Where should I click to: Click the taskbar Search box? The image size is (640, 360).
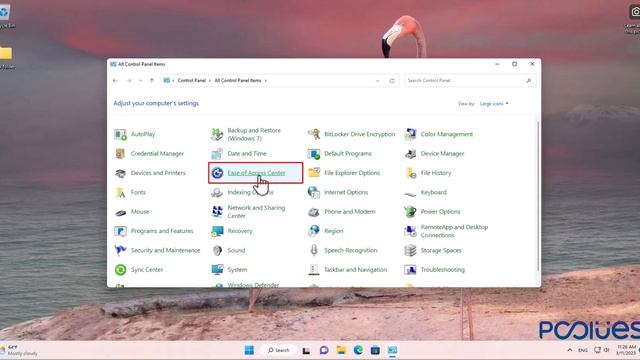point(279,350)
